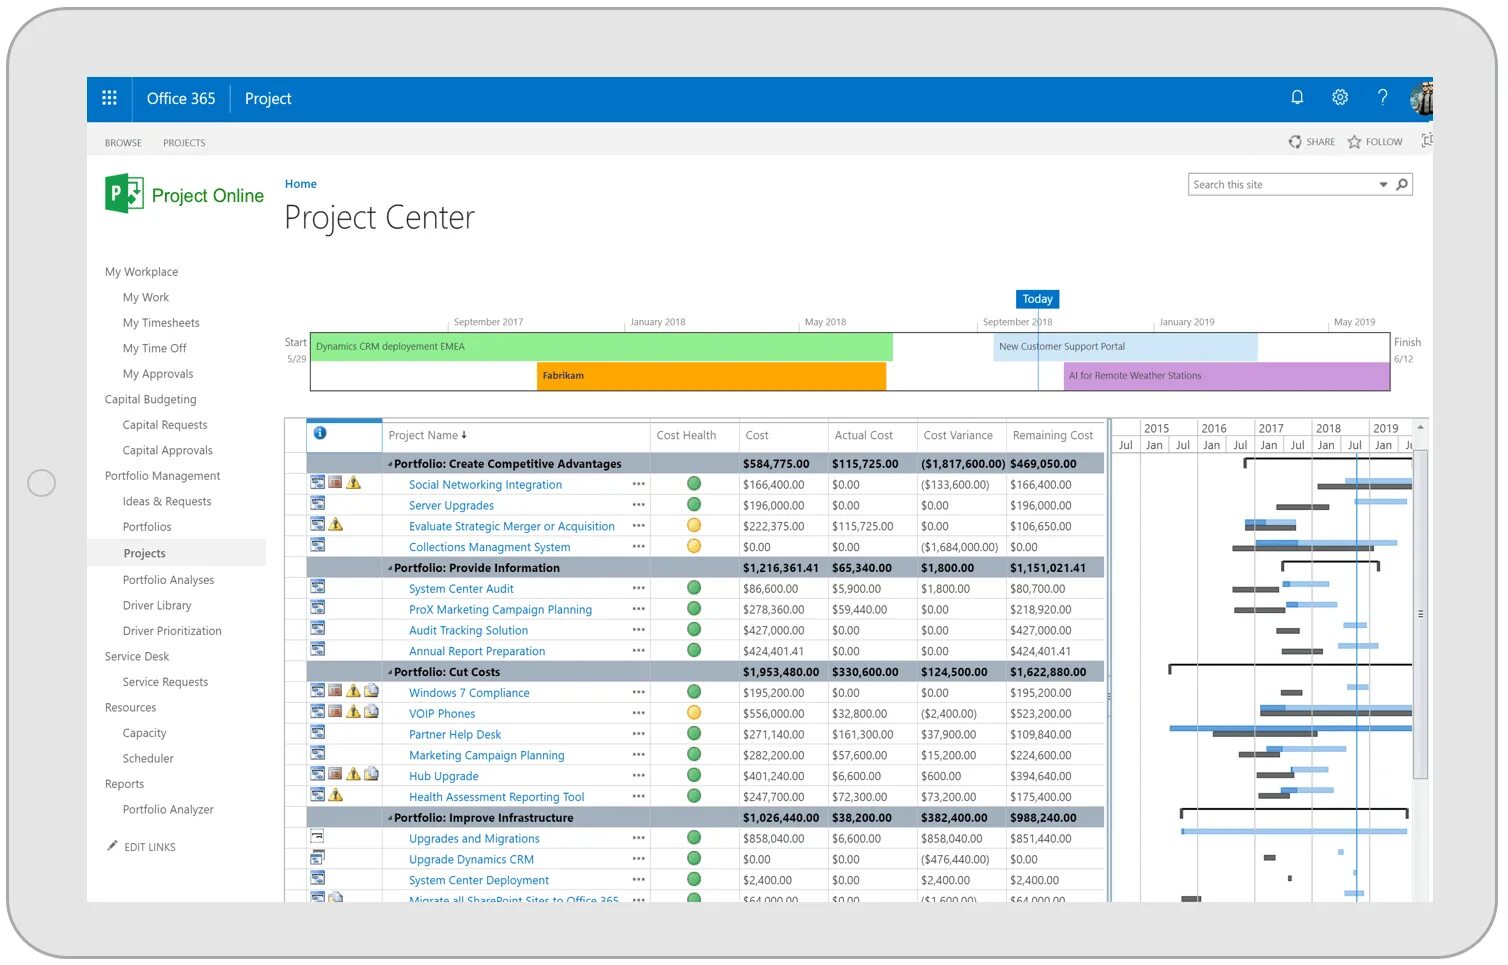Click Evaluate Strategic Merger warning icon

coord(336,524)
